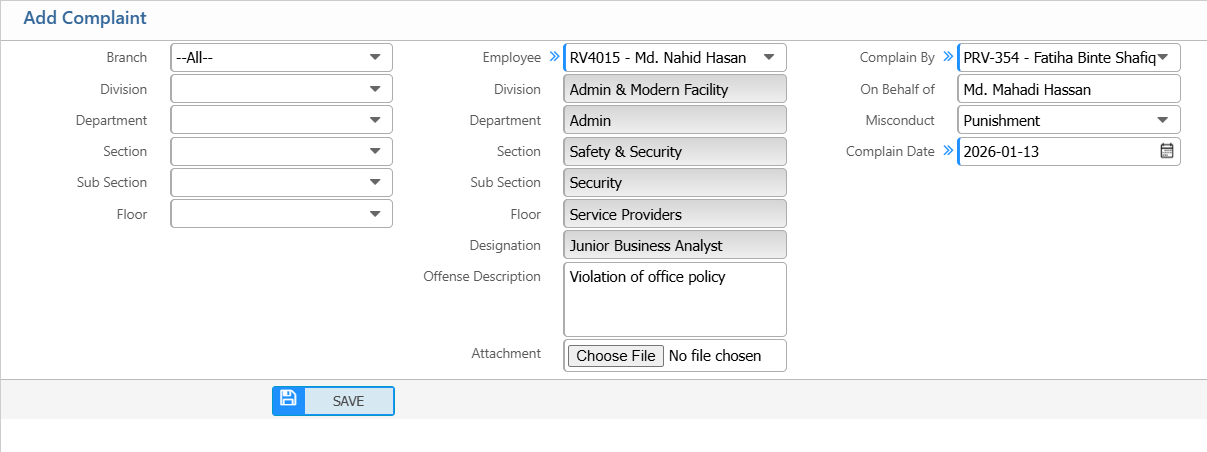Open the left Sub Section dropdown
The height and width of the screenshot is (452, 1207).
point(281,182)
